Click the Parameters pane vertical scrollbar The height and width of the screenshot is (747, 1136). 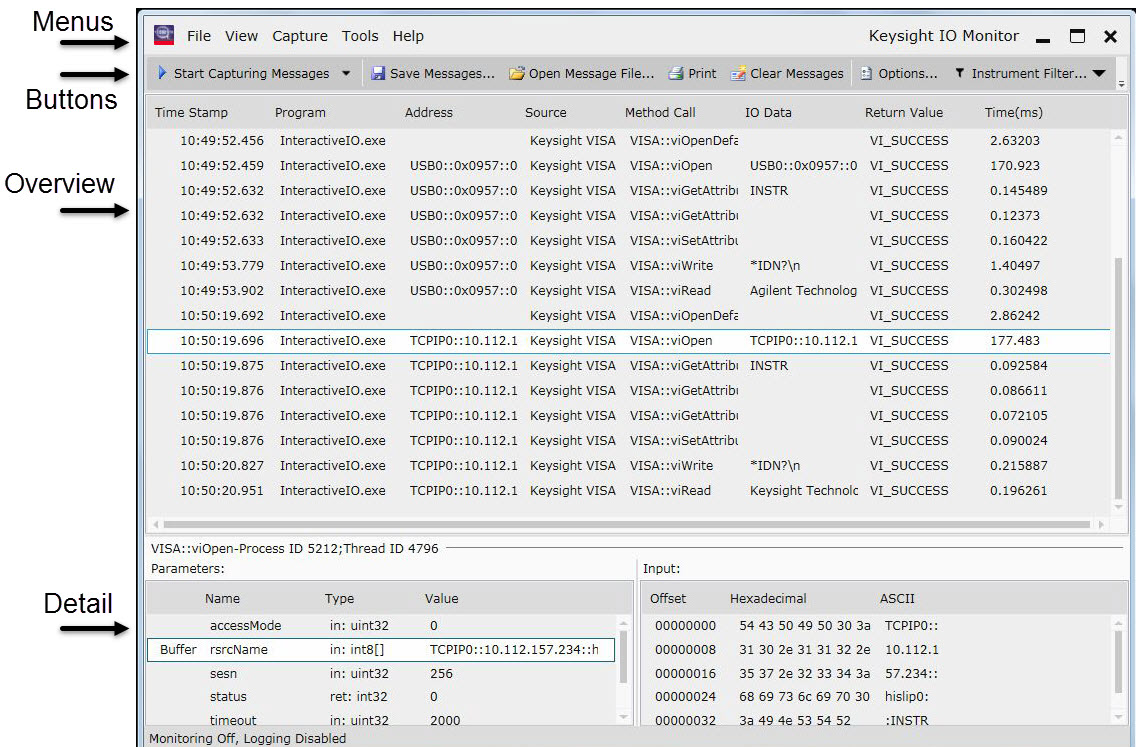(623, 658)
